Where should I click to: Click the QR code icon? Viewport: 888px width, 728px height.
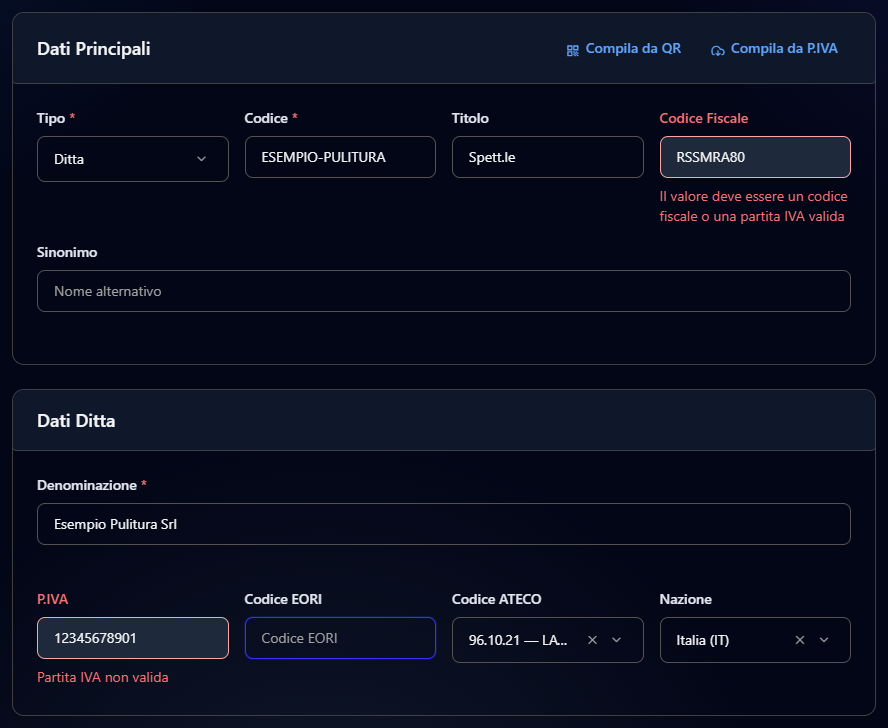point(573,51)
